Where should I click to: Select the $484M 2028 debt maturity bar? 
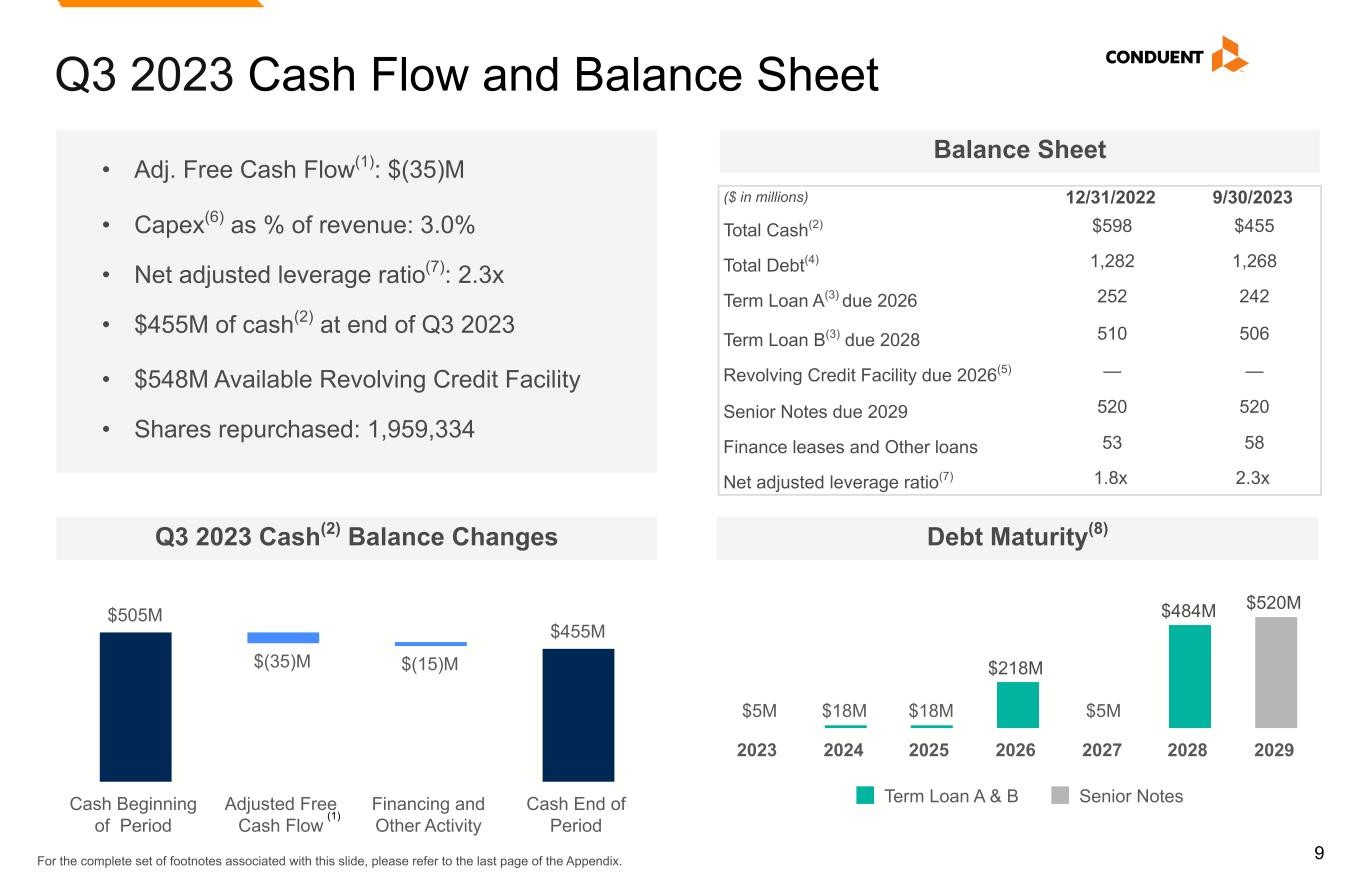[1189, 676]
